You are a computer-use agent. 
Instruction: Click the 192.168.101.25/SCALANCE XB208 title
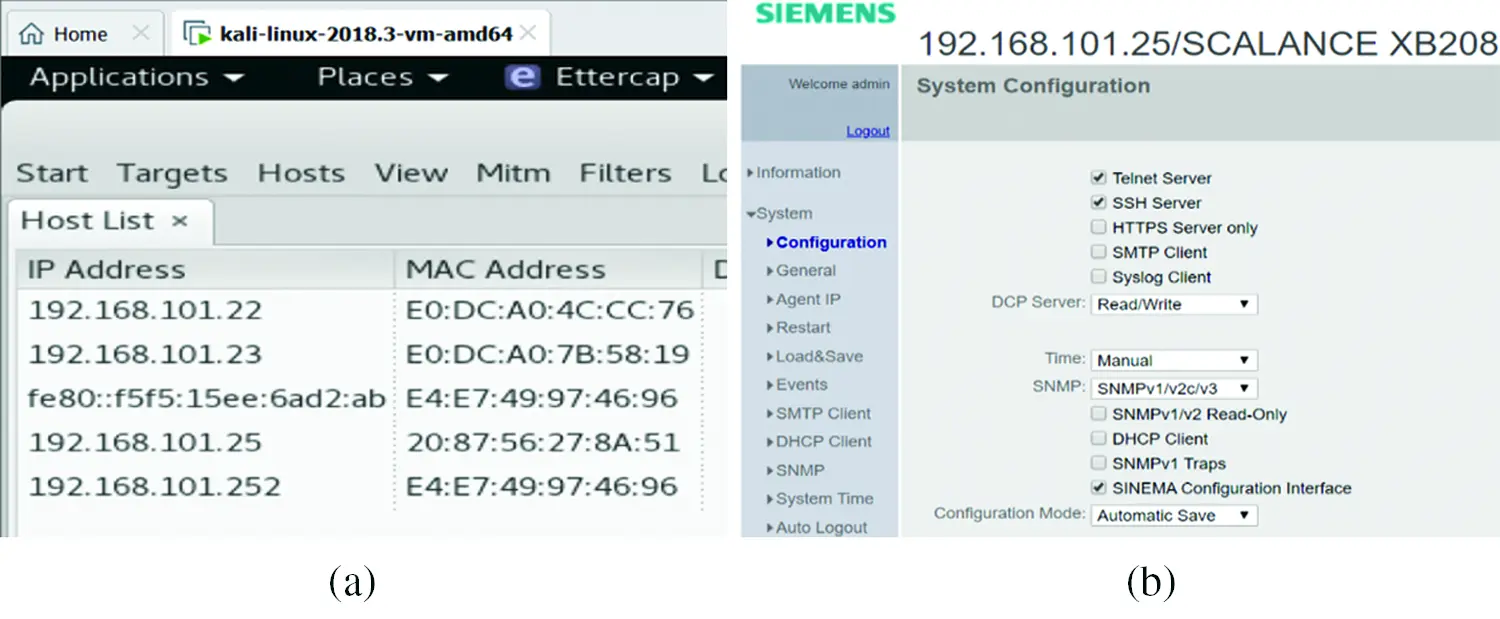1208,44
